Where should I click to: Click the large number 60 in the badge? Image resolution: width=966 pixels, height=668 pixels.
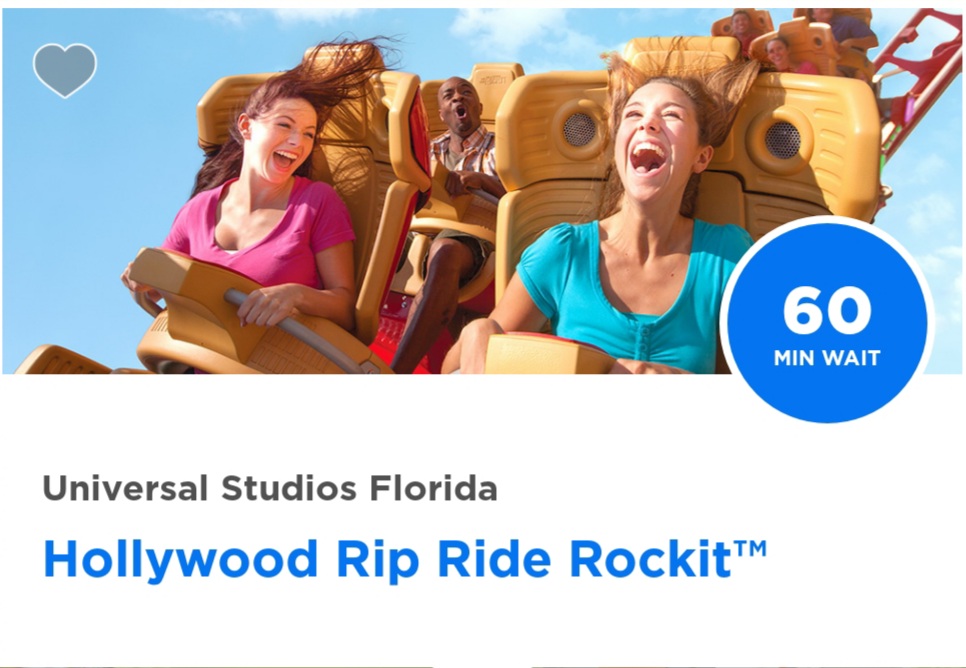point(827,311)
